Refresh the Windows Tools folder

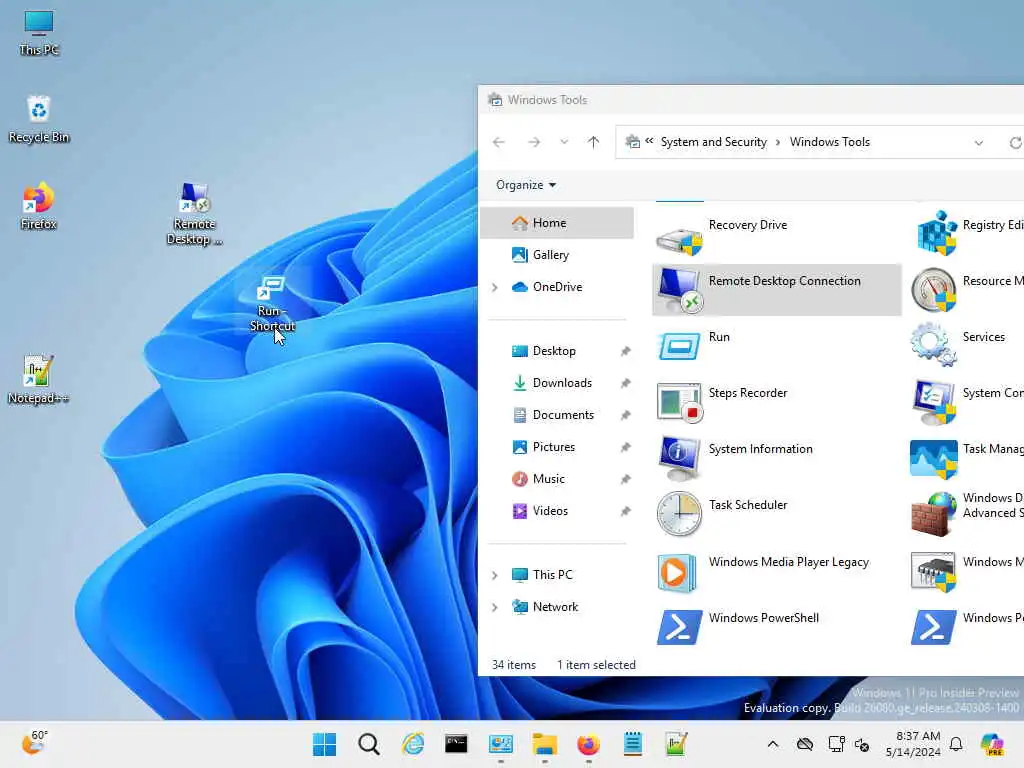coord(1015,142)
